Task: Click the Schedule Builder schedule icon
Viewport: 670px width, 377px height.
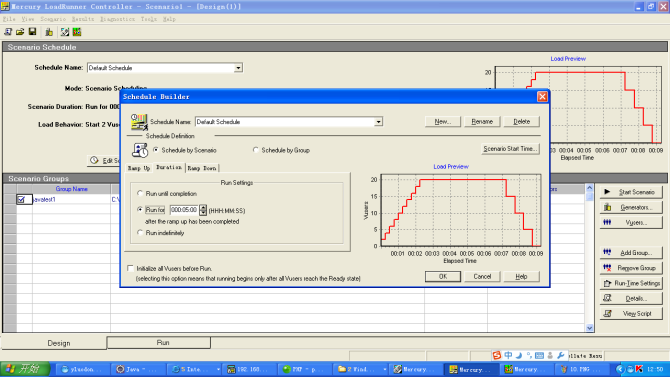Action: click(x=139, y=122)
